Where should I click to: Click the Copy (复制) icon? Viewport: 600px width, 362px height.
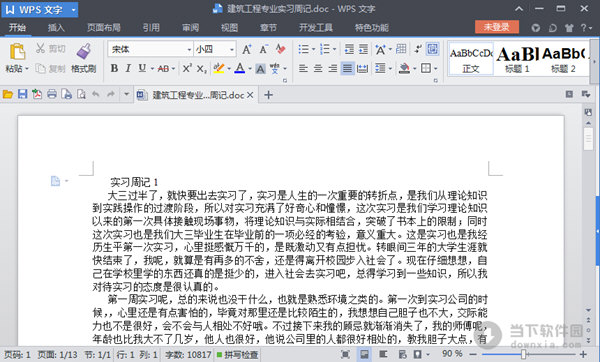click(x=41, y=68)
